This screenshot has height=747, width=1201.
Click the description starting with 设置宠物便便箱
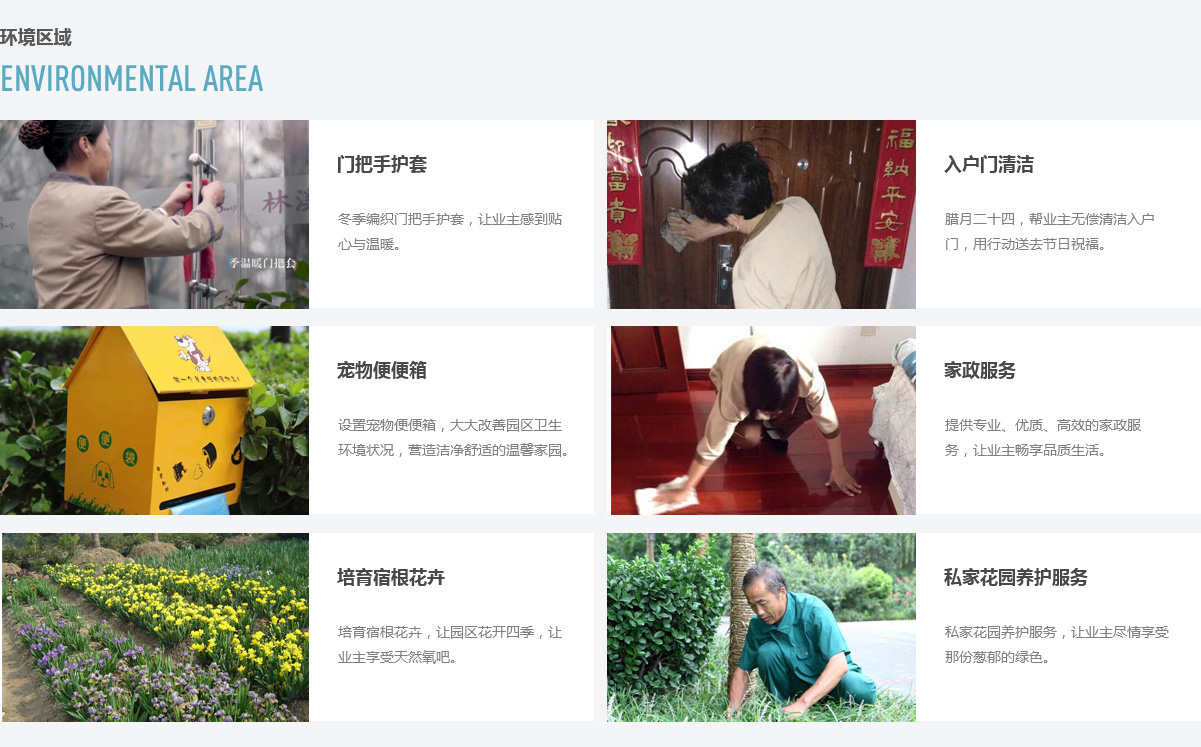click(x=455, y=438)
